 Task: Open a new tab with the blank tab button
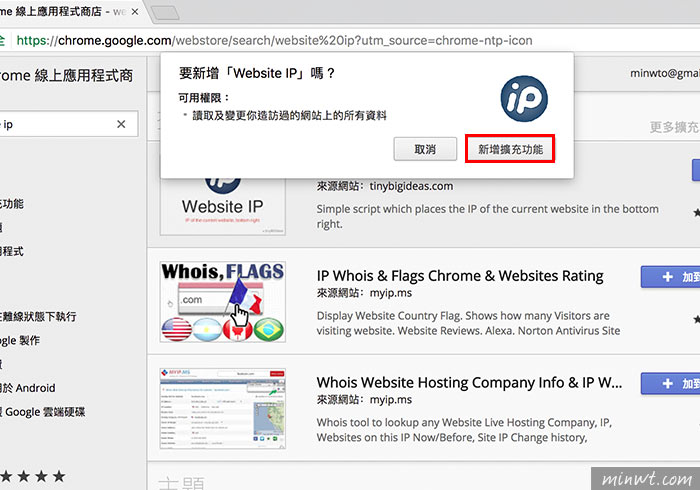tap(165, 13)
